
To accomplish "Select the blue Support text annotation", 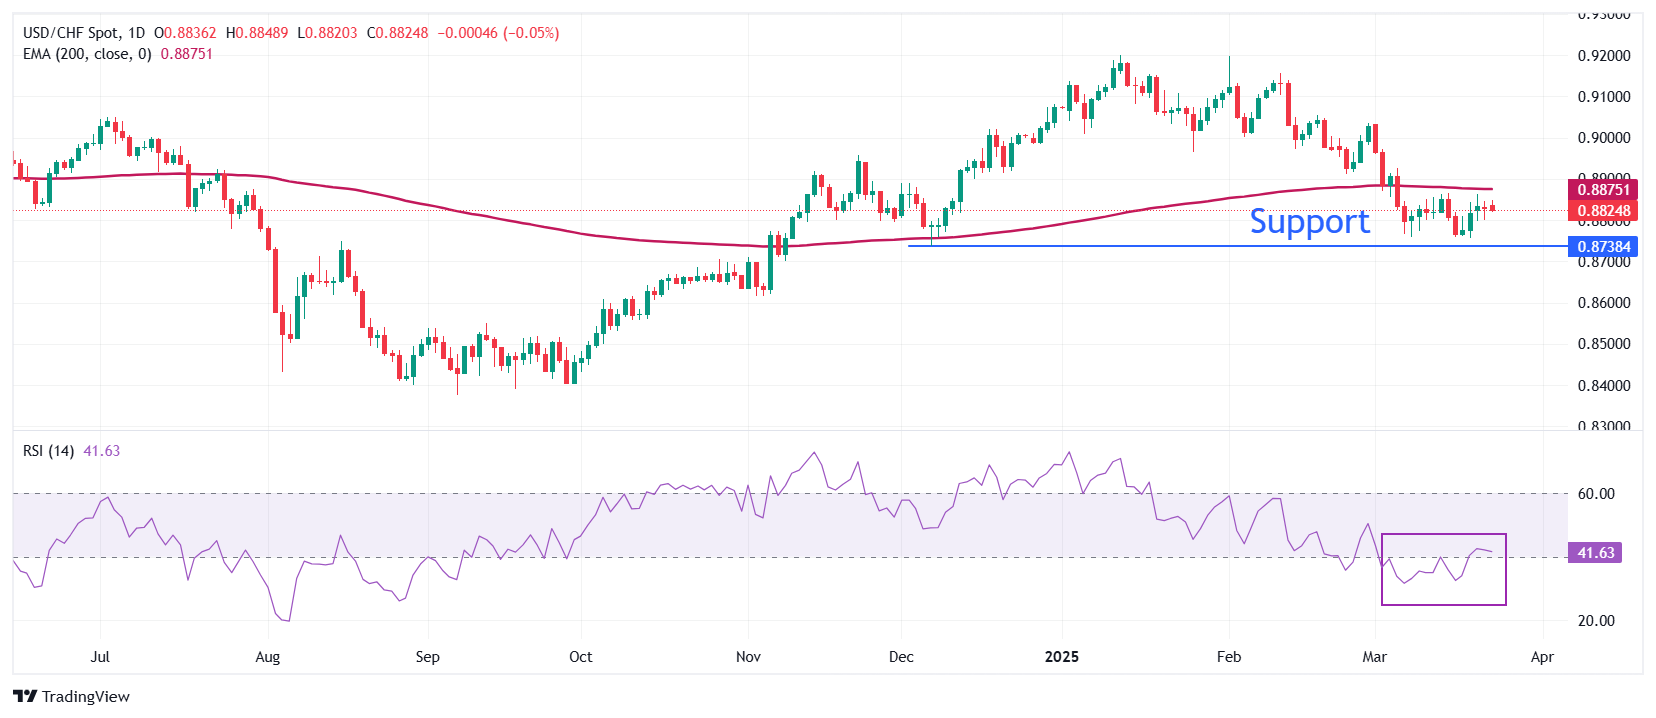I will coord(1309,221).
